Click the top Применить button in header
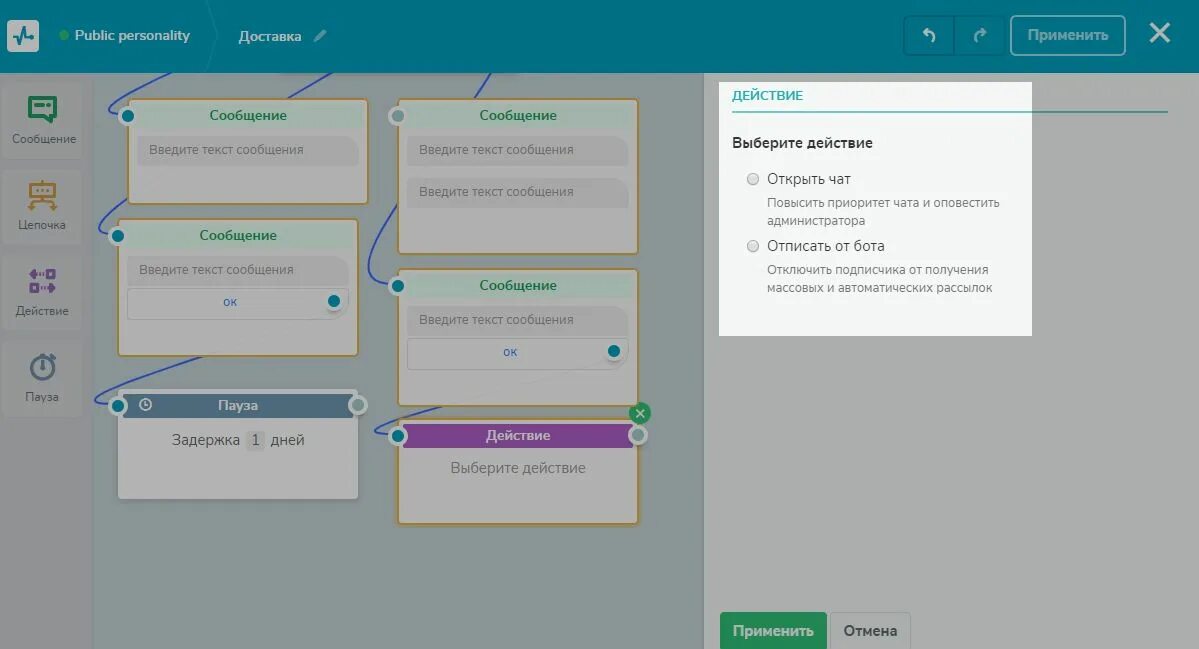Viewport: 1199px width, 649px height. coord(1067,35)
